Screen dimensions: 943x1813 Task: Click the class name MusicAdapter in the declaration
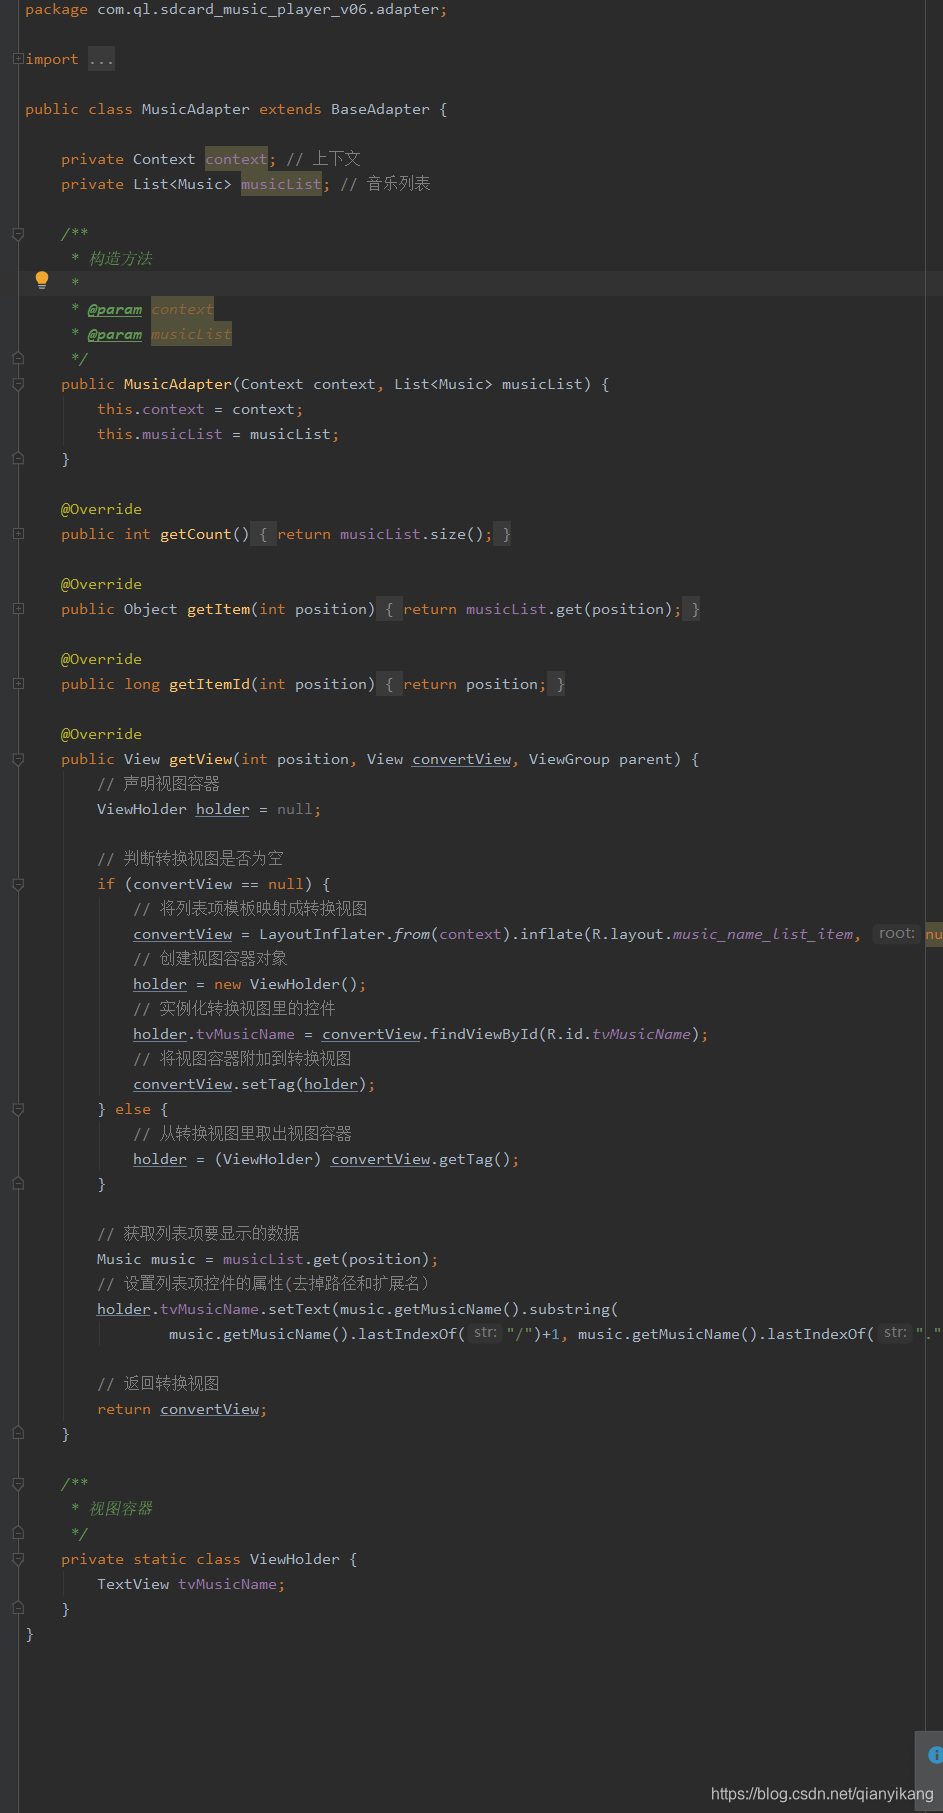(196, 109)
